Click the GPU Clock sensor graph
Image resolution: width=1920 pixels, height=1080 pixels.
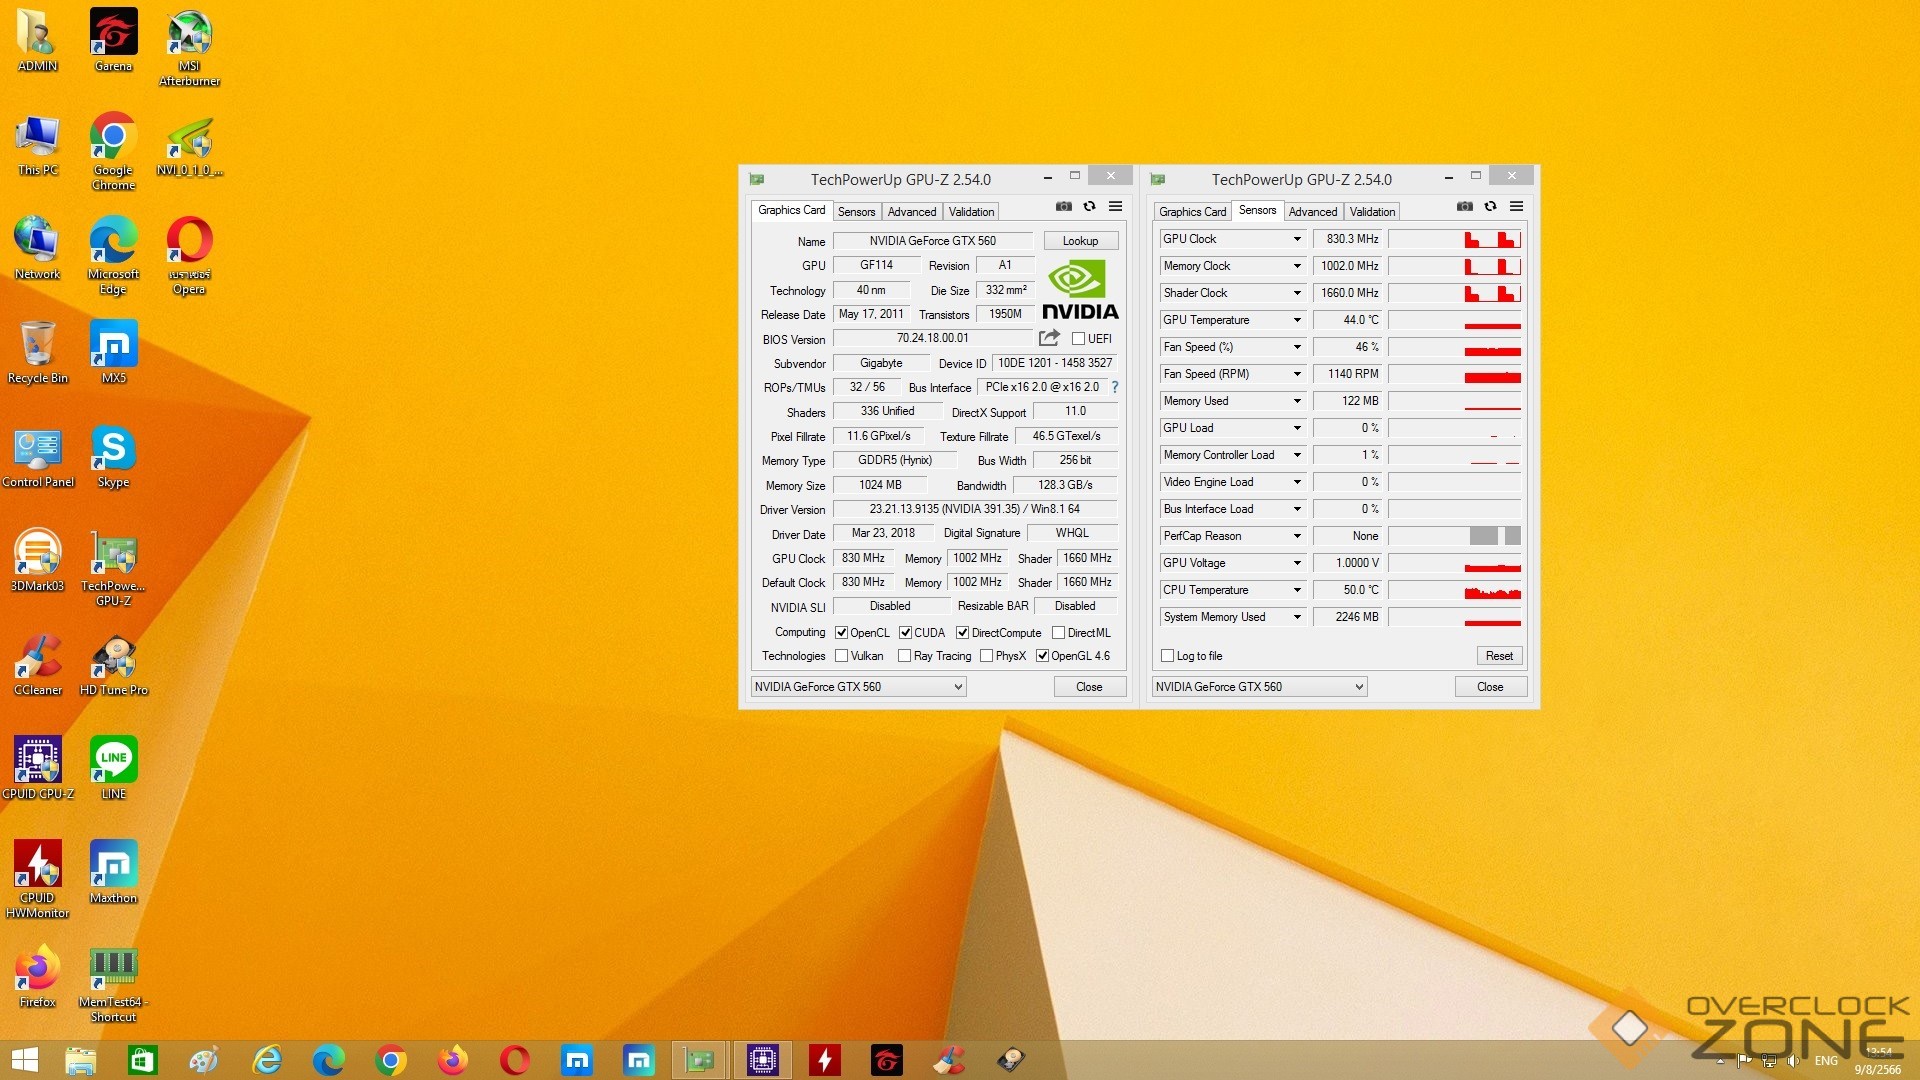[1454, 239]
